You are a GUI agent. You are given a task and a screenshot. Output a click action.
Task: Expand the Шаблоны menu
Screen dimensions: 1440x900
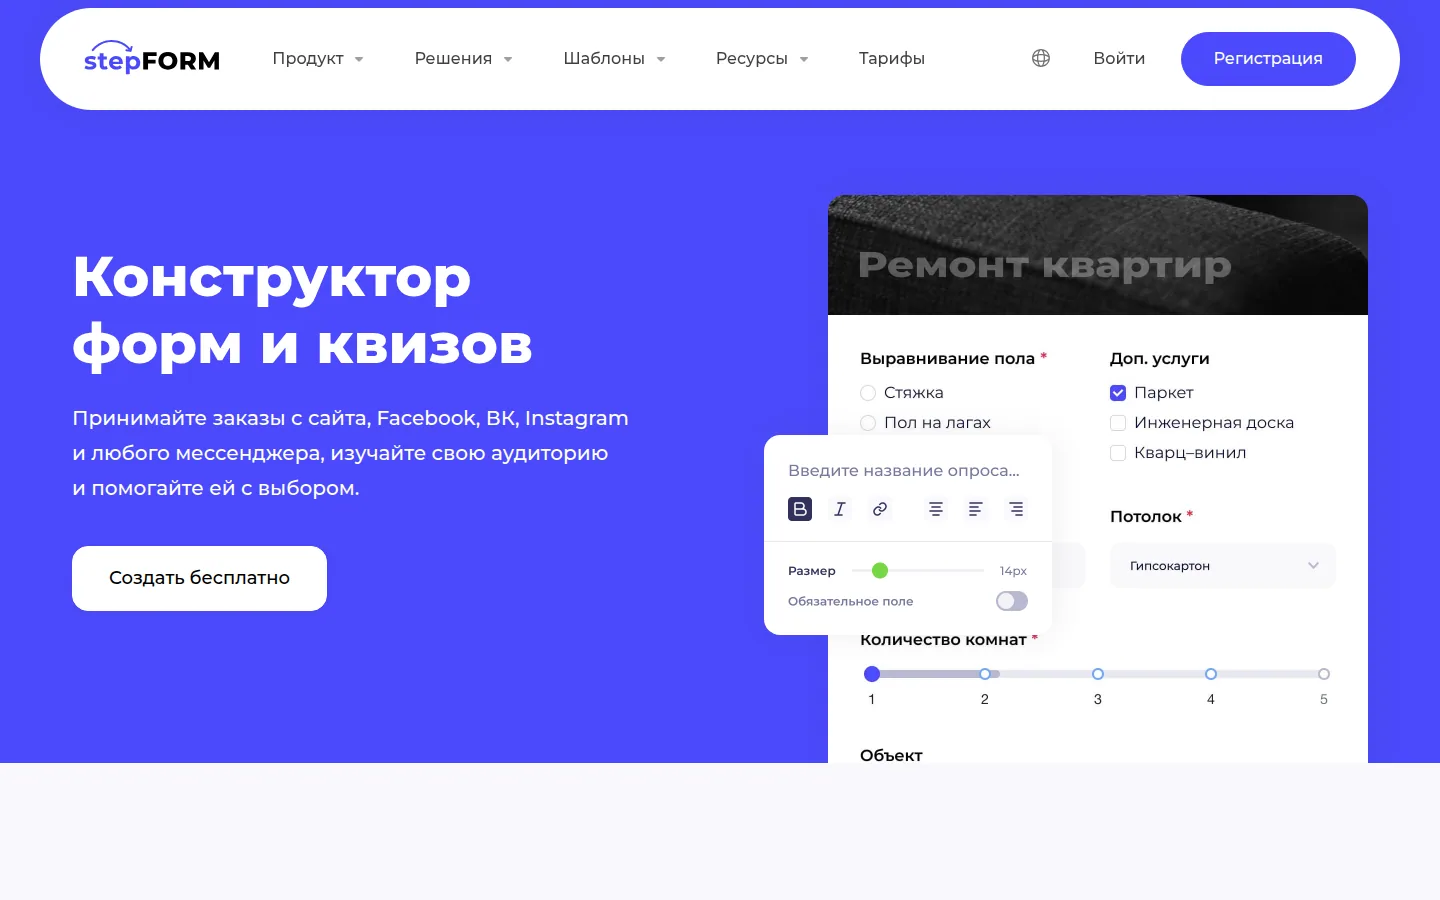tap(614, 58)
